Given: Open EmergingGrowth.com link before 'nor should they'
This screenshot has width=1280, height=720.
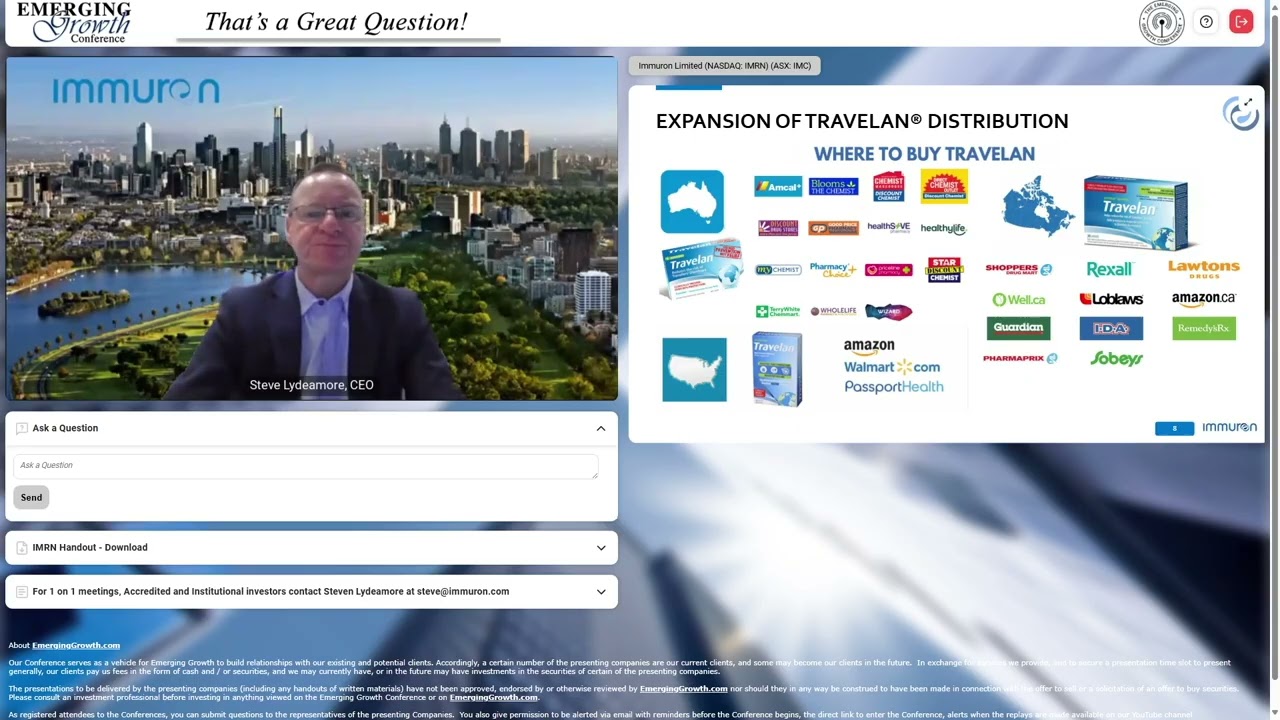Looking at the screenshot, I should click(x=684, y=688).
